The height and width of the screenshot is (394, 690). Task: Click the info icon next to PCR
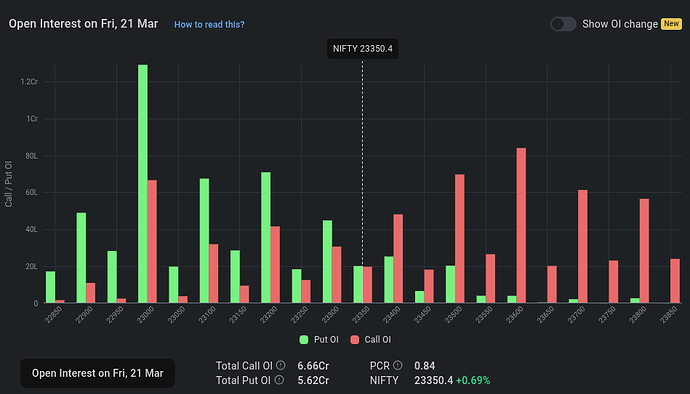[397, 365]
